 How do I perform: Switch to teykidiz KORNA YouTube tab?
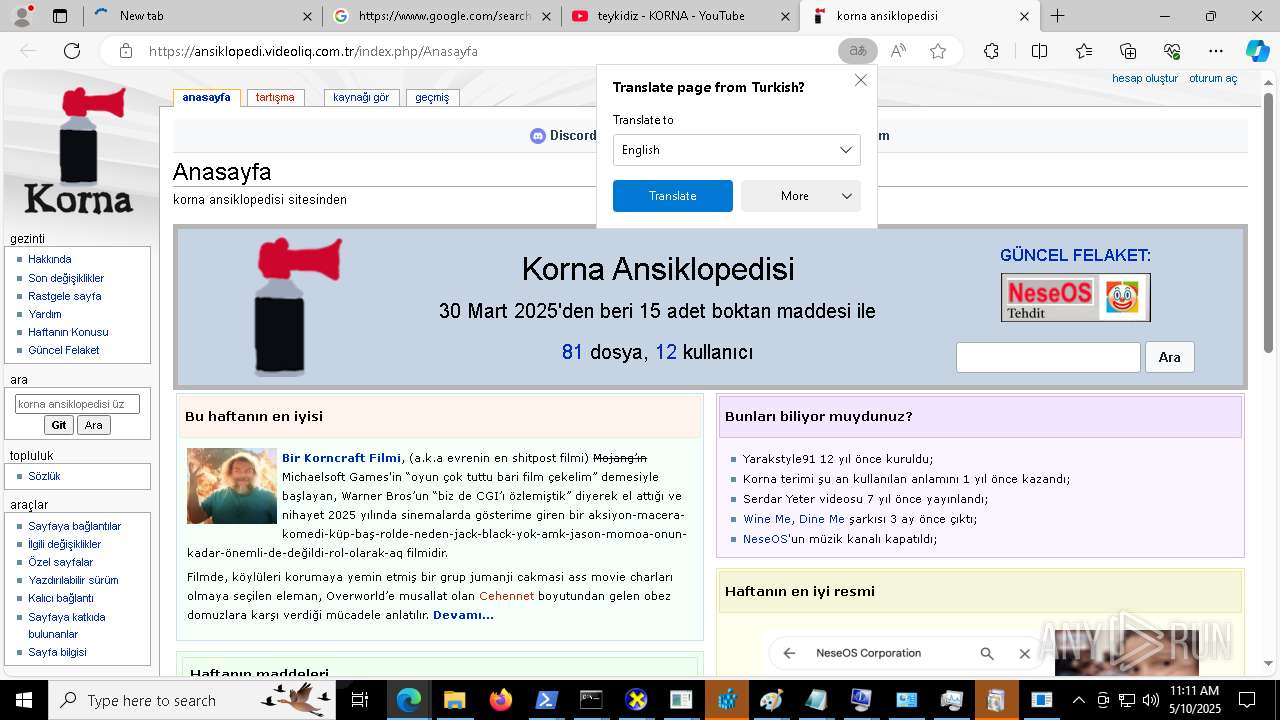[x=681, y=16]
